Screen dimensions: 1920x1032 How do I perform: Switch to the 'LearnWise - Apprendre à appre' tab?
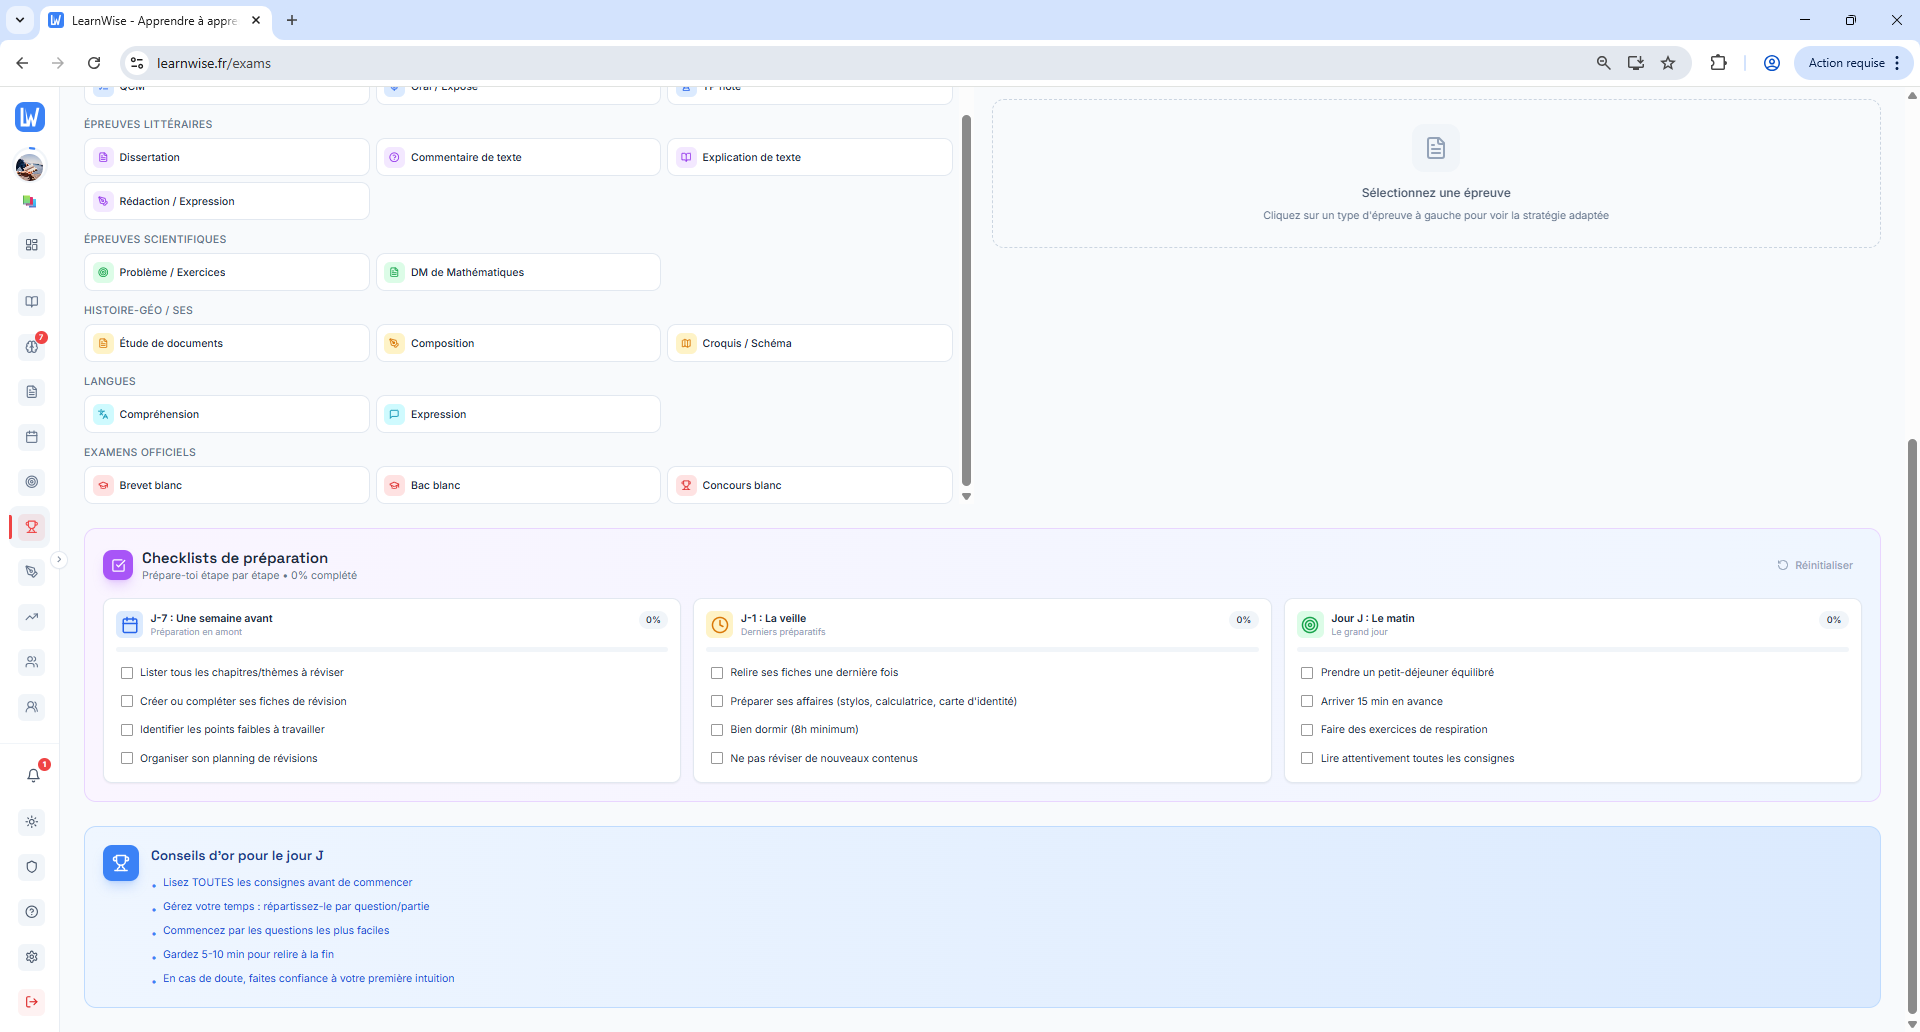(150, 20)
